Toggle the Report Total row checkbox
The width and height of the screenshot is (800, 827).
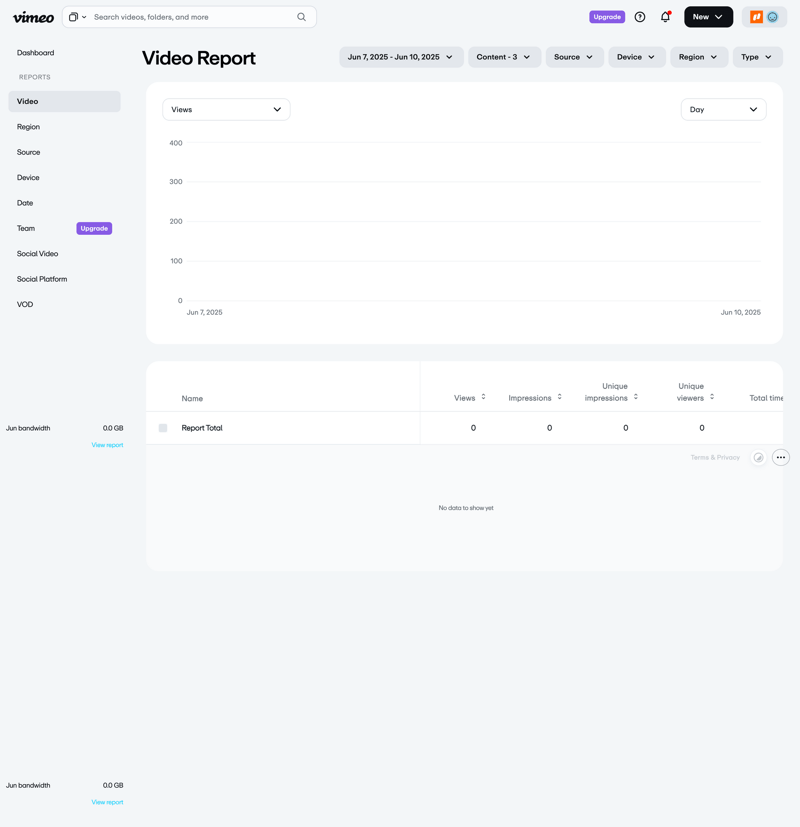pyautogui.click(x=162, y=427)
